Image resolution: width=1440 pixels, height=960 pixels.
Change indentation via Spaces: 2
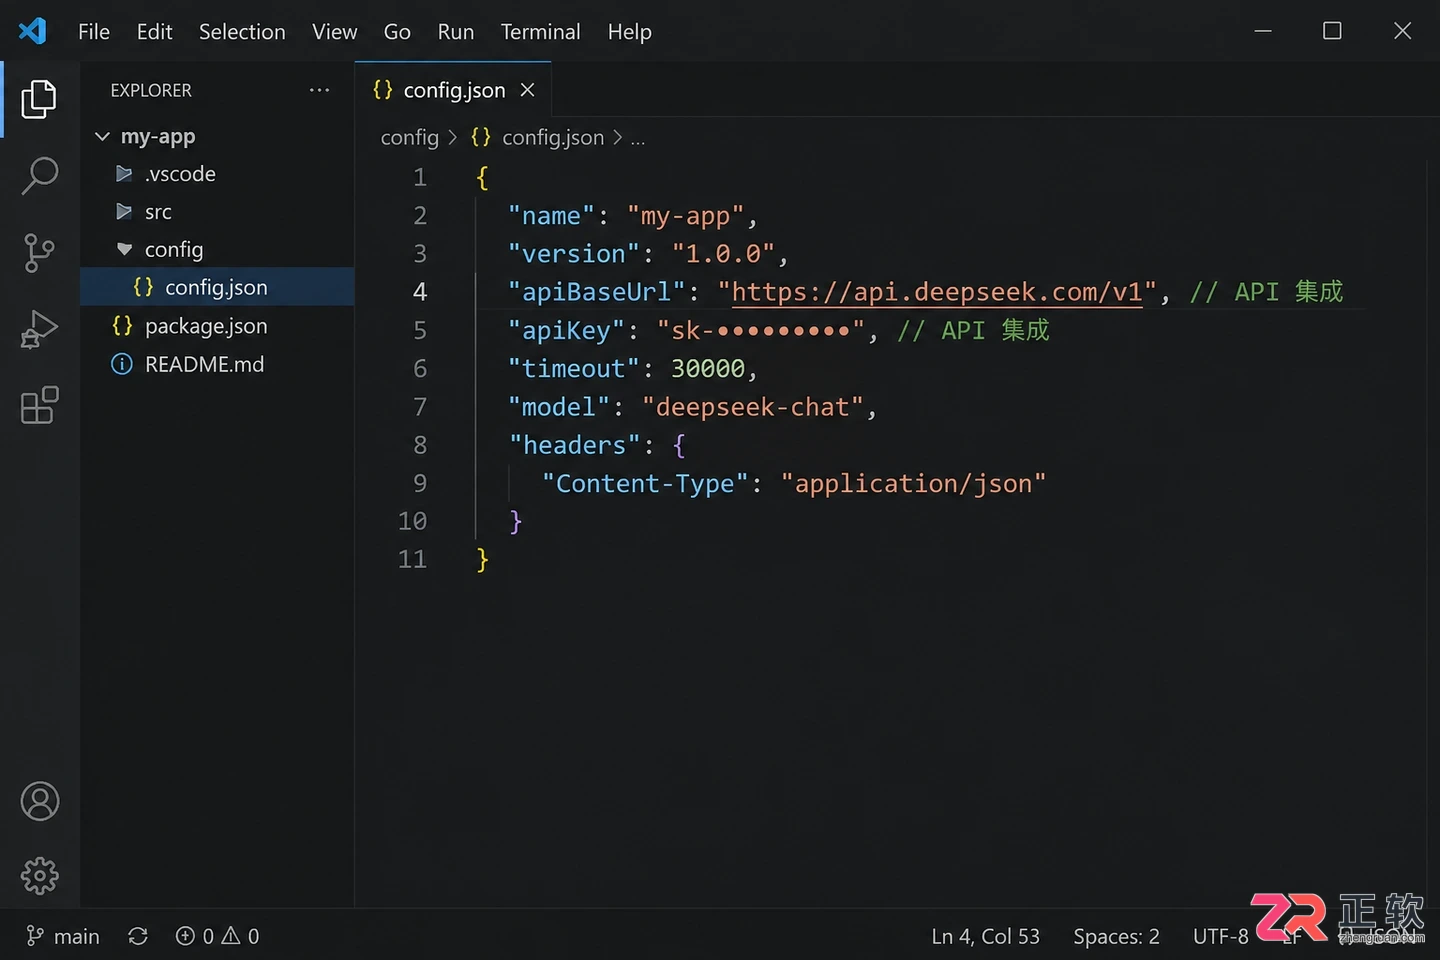pyautogui.click(x=1116, y=936)
